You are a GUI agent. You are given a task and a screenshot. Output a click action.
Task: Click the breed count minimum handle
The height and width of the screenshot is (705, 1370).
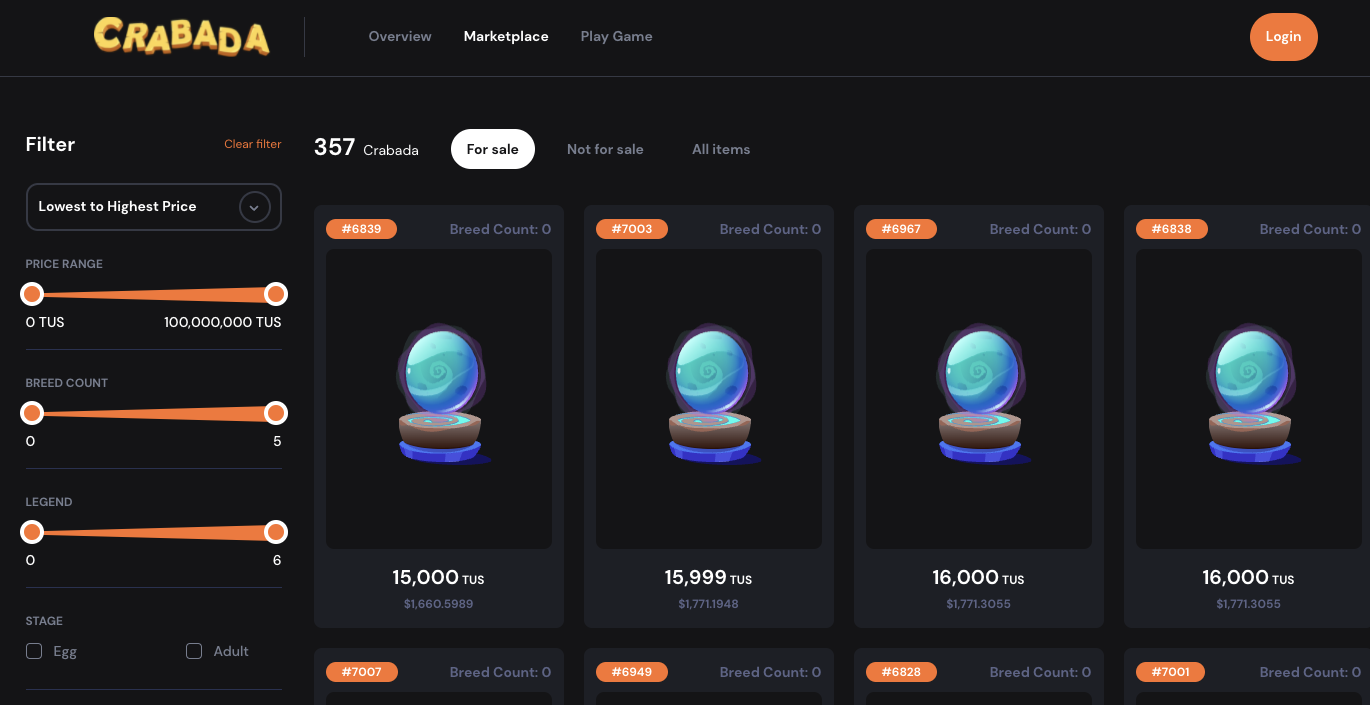point(32,413)
